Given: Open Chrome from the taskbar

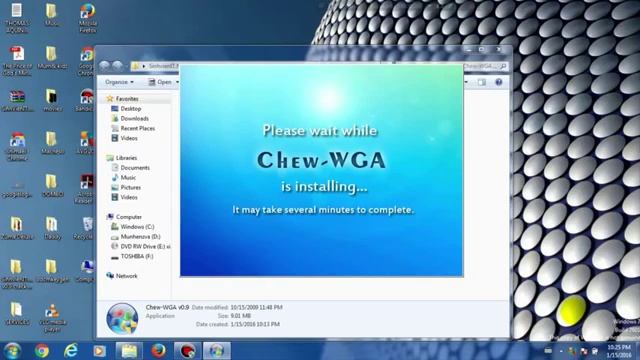Looking at the screenshot, I should click(42, 351).
